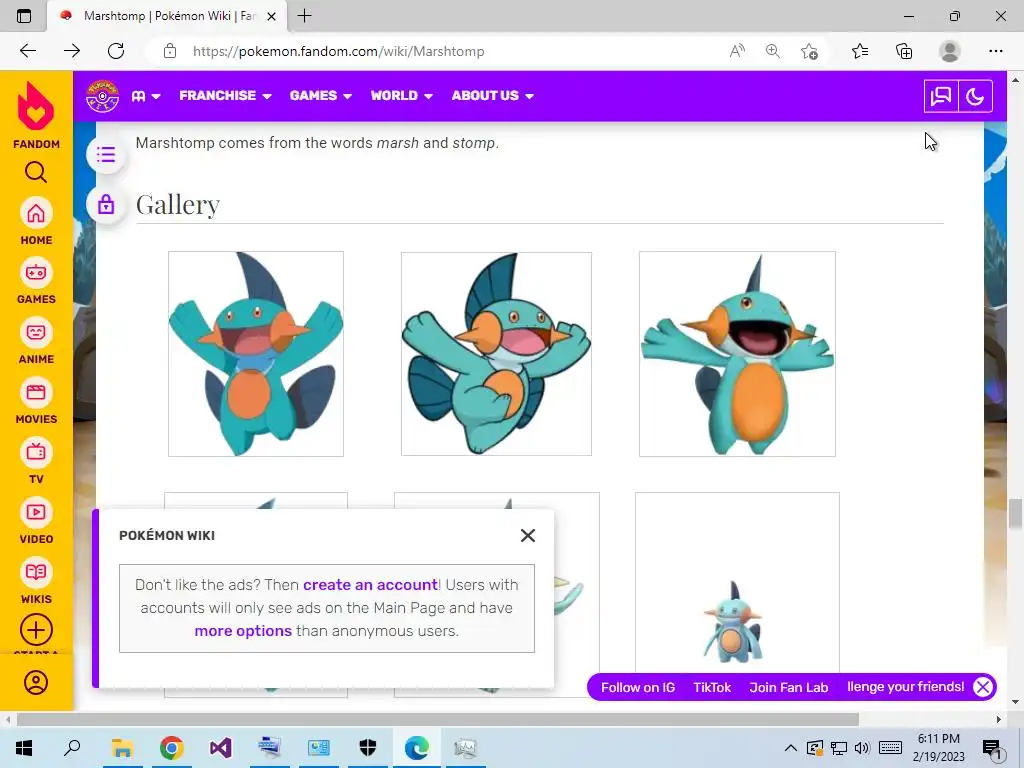Open Visual Studio from taskbar
The image size is (1024, 768).
click(221, 748)
